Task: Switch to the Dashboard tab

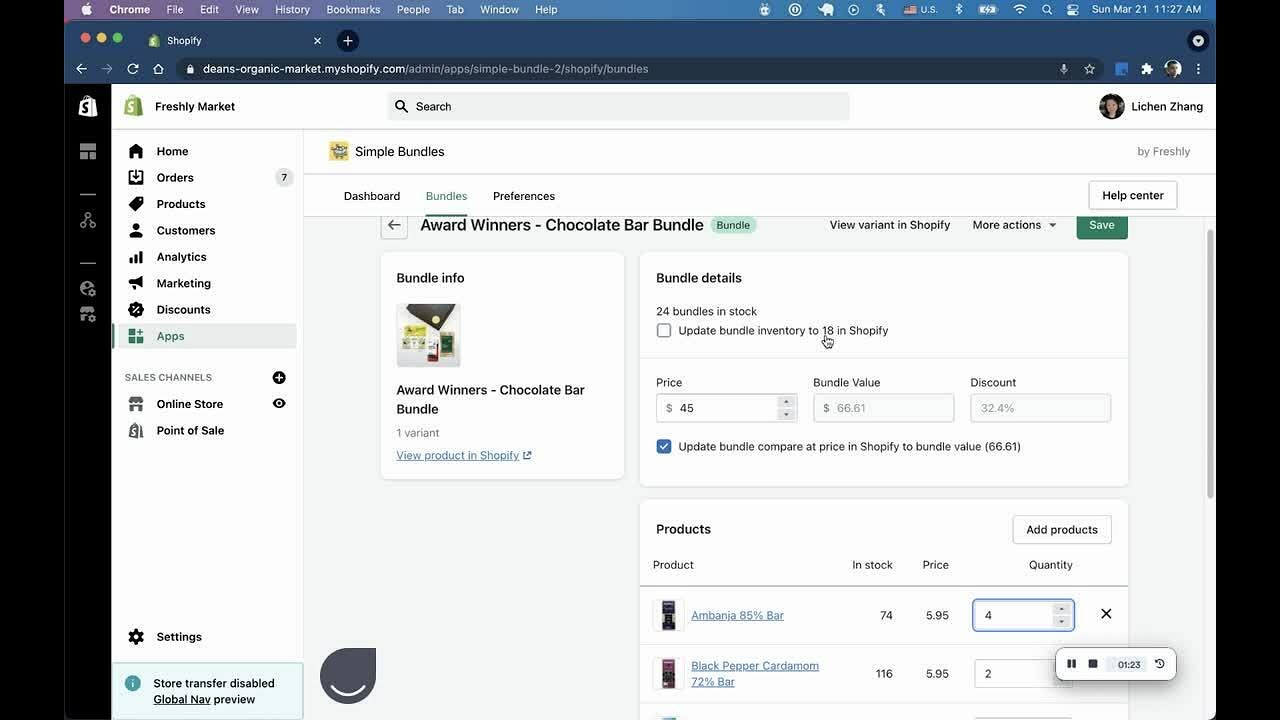Action: [x=372, y=196]
